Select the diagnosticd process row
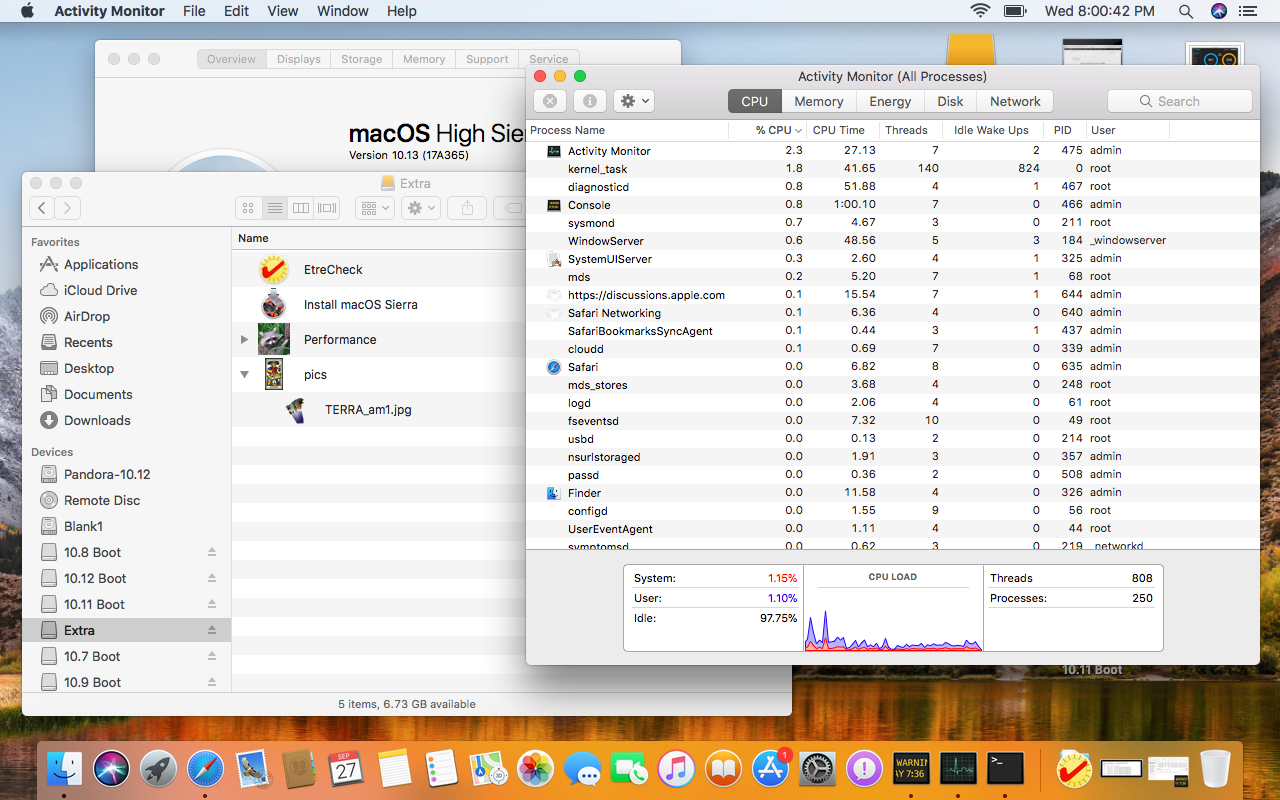Image resolution: width=1280 pixels, height=800 pixels. [x=893, y=187]
